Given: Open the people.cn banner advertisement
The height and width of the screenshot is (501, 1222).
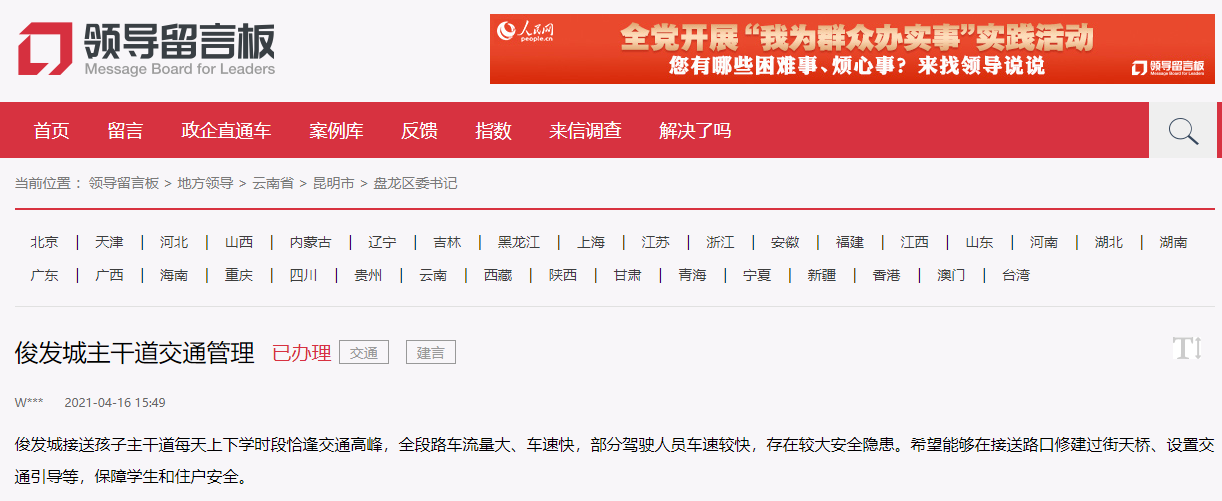Looking at the screenshot, I should click(x=852, y=49).
